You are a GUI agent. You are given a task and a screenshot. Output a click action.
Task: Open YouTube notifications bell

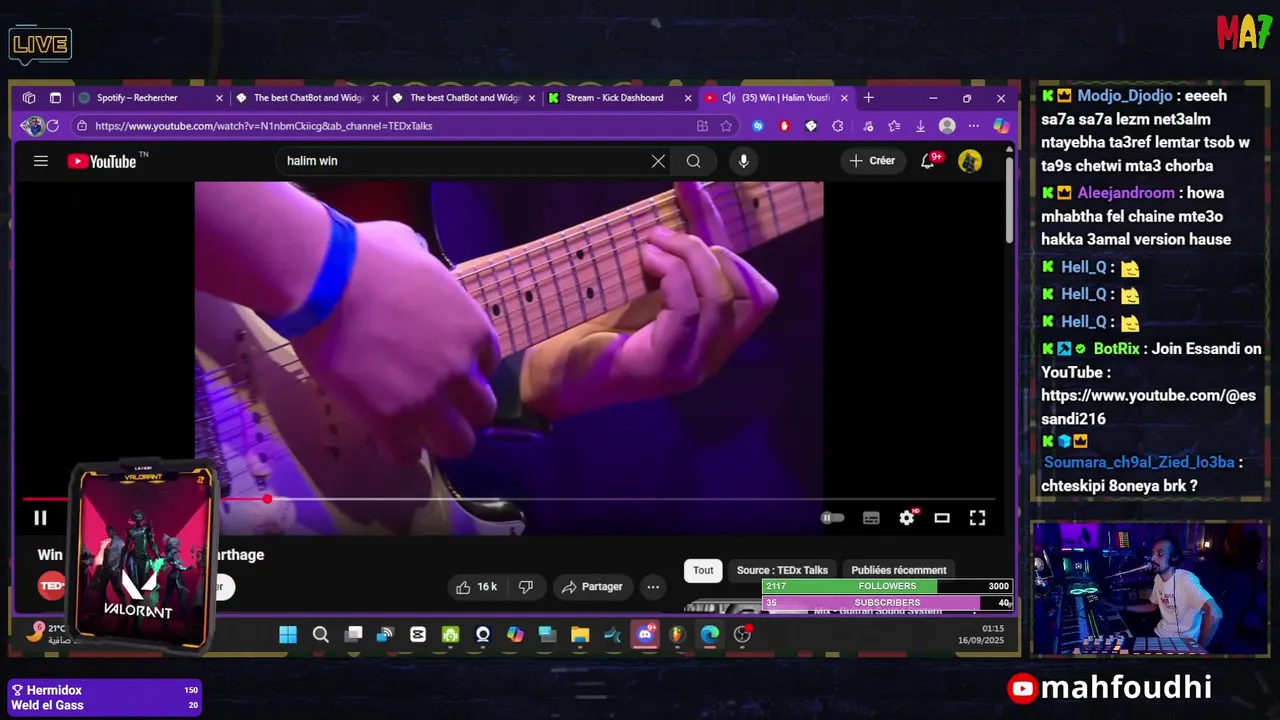coord(929,161)
